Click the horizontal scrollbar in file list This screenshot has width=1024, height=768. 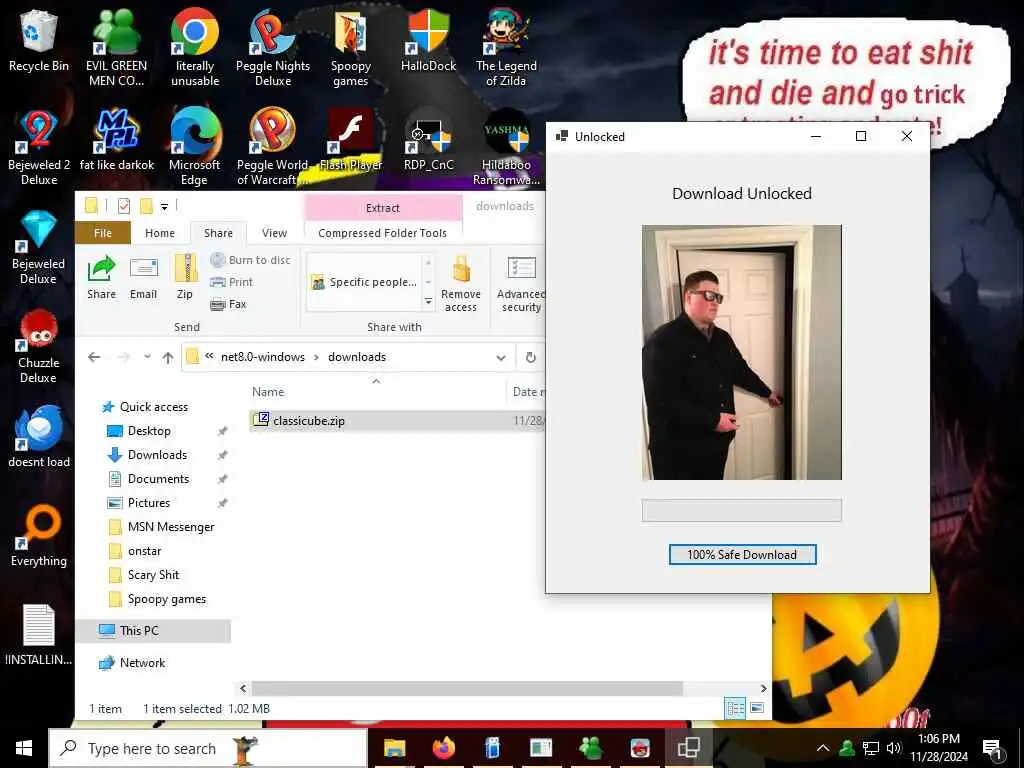(467, 688)
